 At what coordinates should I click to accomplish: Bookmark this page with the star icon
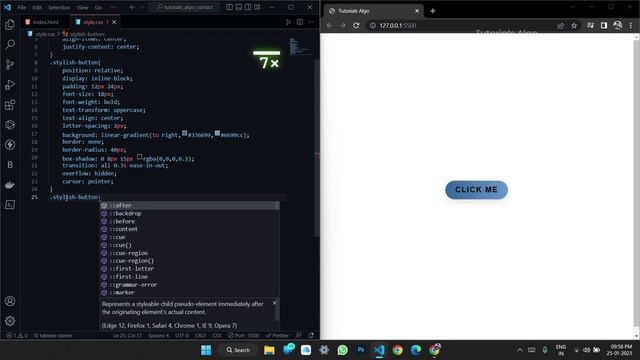(x=574, y=25)
